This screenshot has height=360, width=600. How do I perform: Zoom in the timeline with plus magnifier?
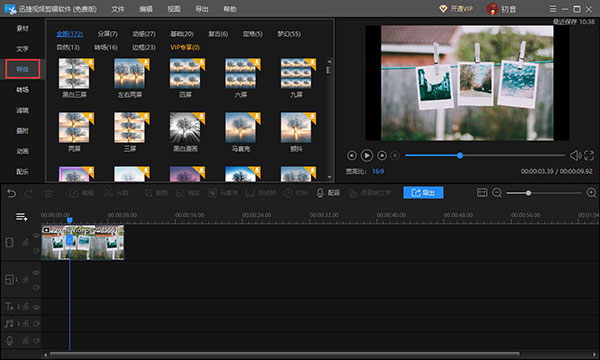[x=591, y=193]
